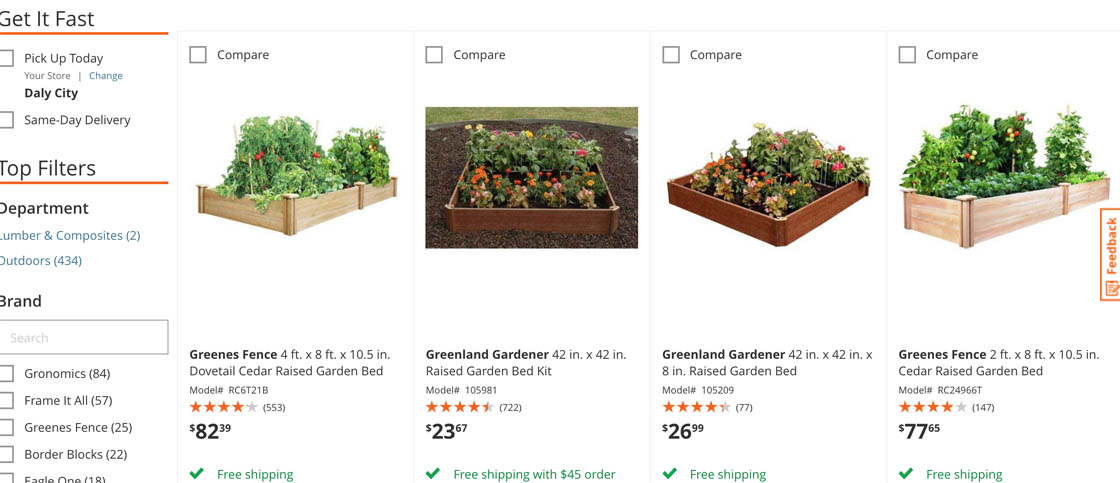Viewport: 1120px width, 483px height.
Task: Filter by Greenes Fence brand
Action: tap(7, 428)
